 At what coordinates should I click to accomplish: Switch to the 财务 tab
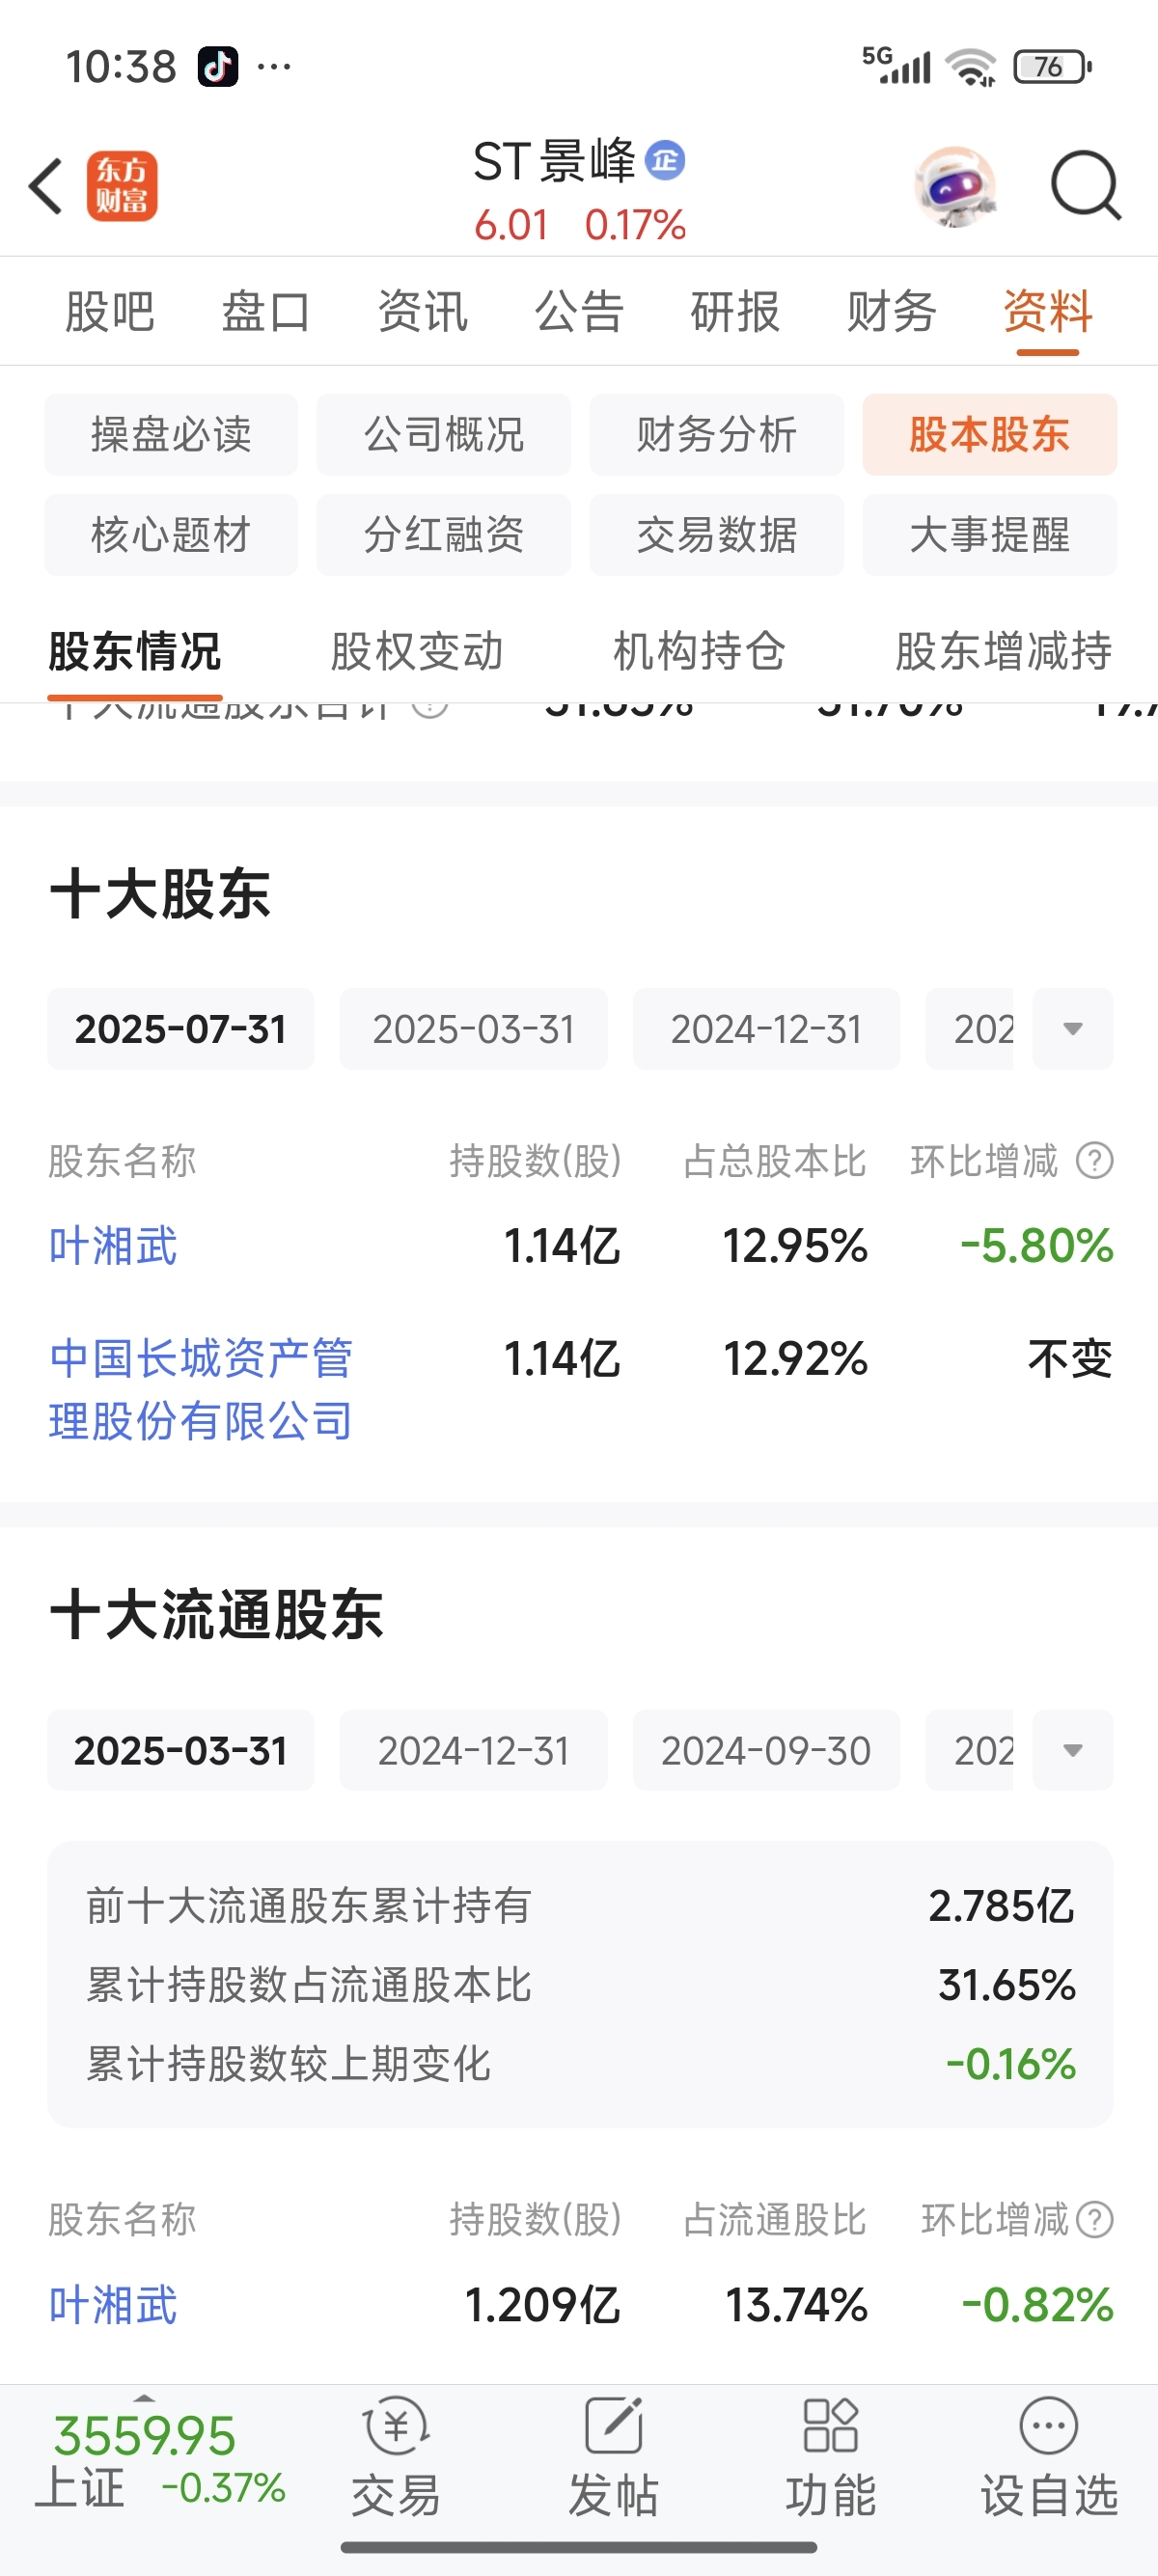892,311
